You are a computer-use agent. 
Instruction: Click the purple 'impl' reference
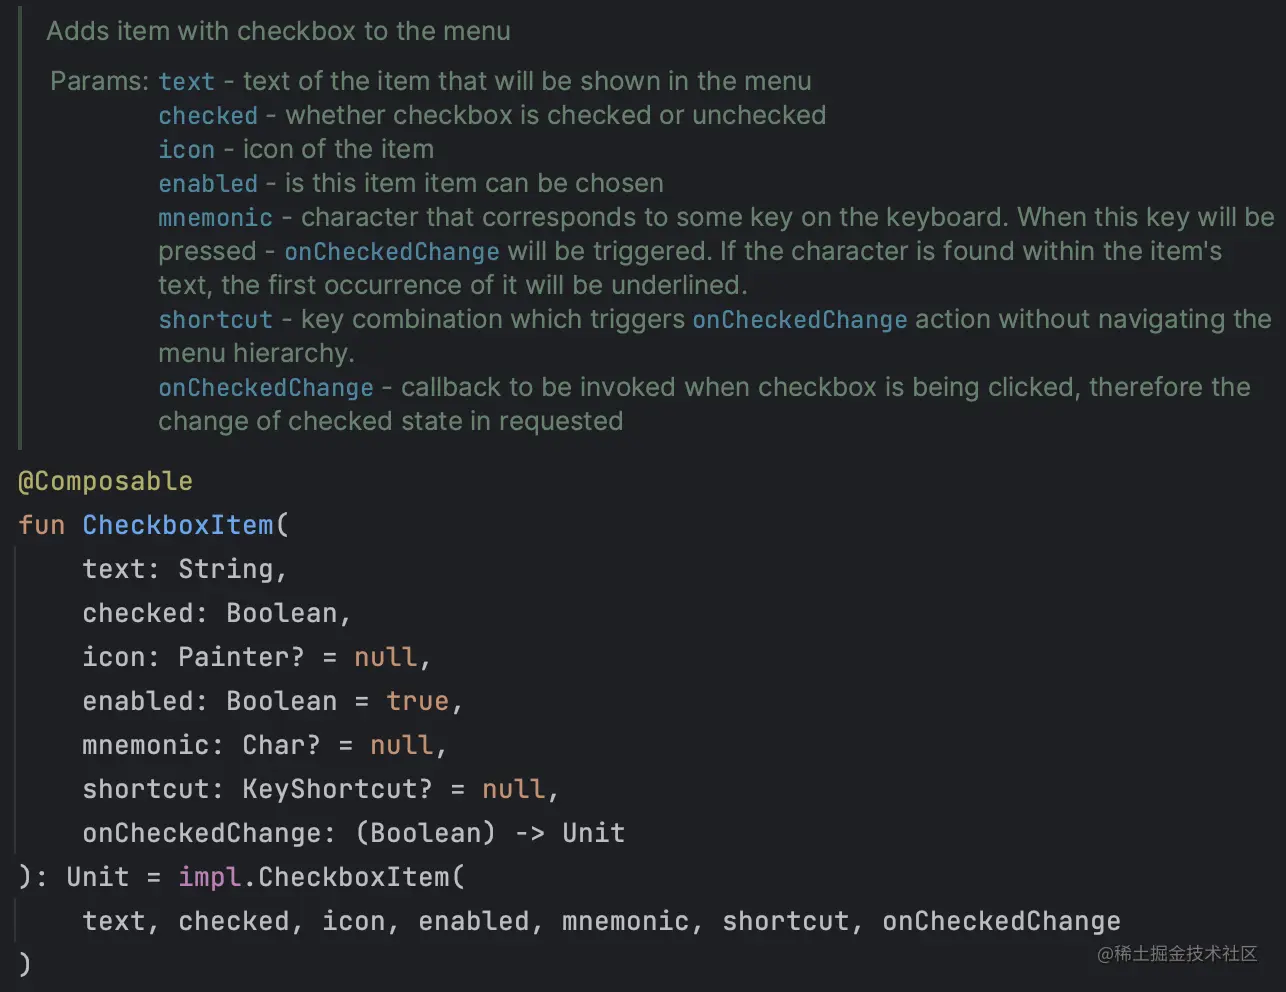tap(209, 877)
